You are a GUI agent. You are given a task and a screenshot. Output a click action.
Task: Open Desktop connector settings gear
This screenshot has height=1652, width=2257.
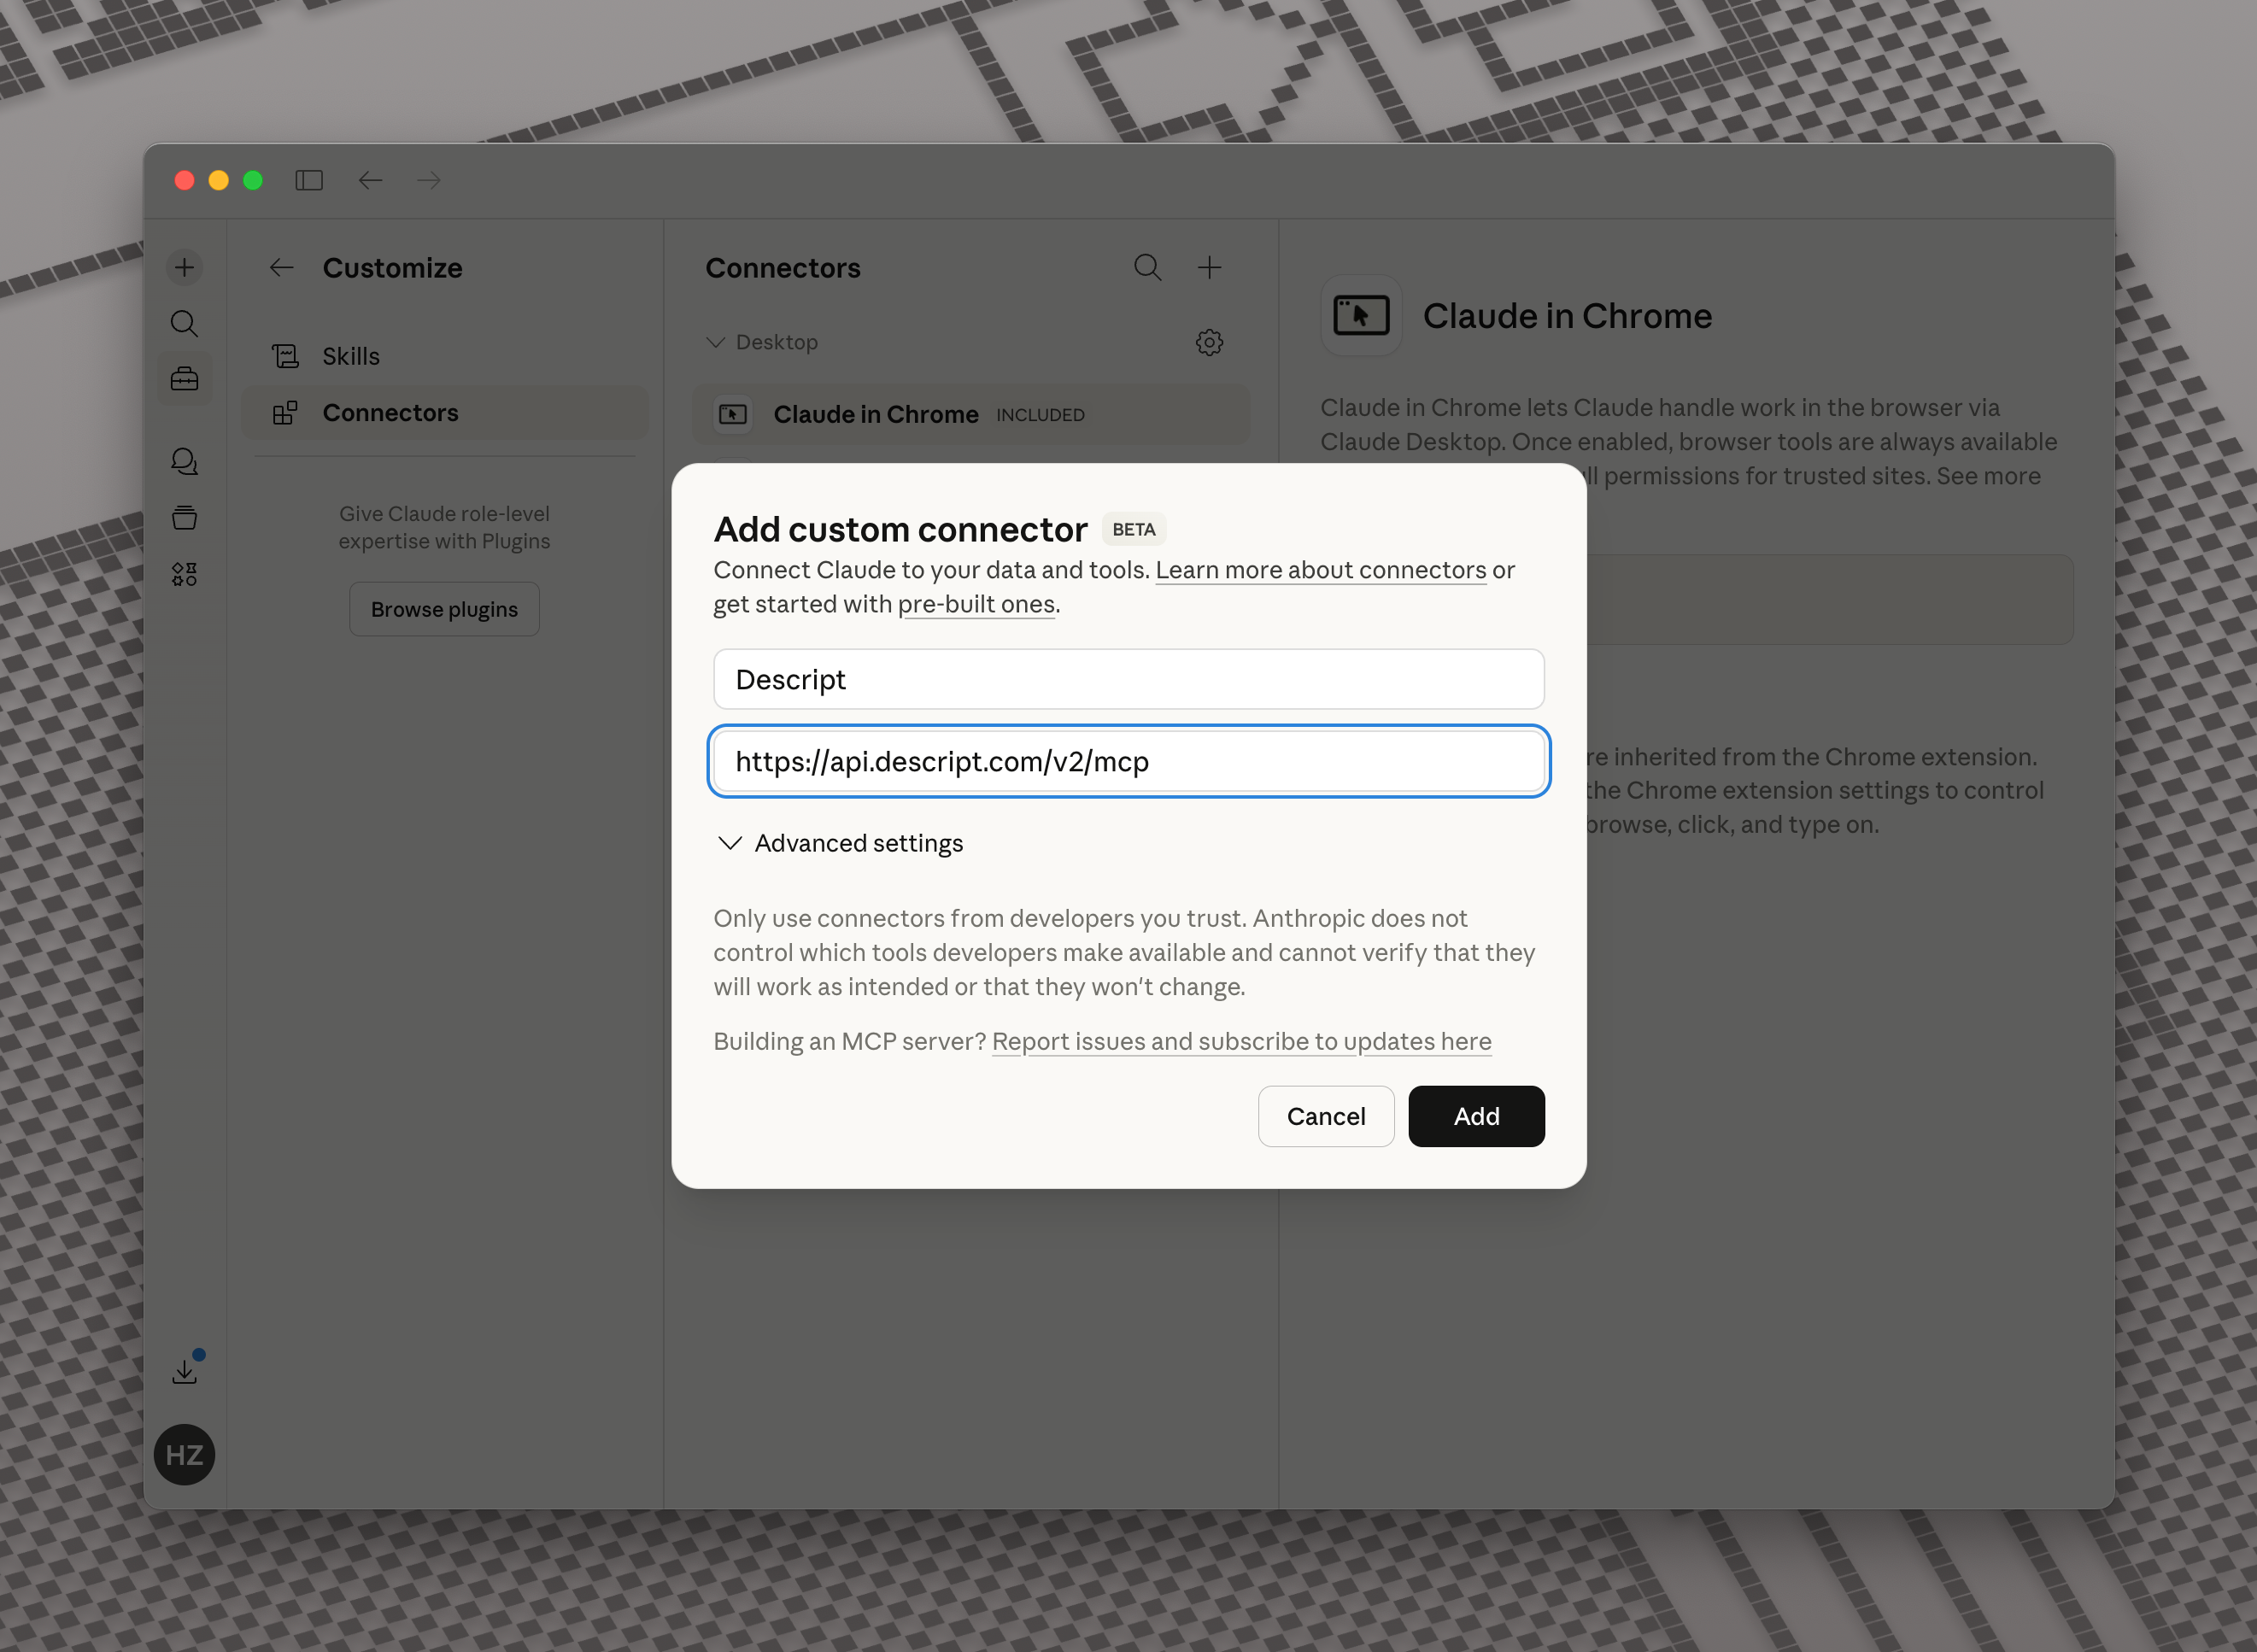tap(1209, 341)
